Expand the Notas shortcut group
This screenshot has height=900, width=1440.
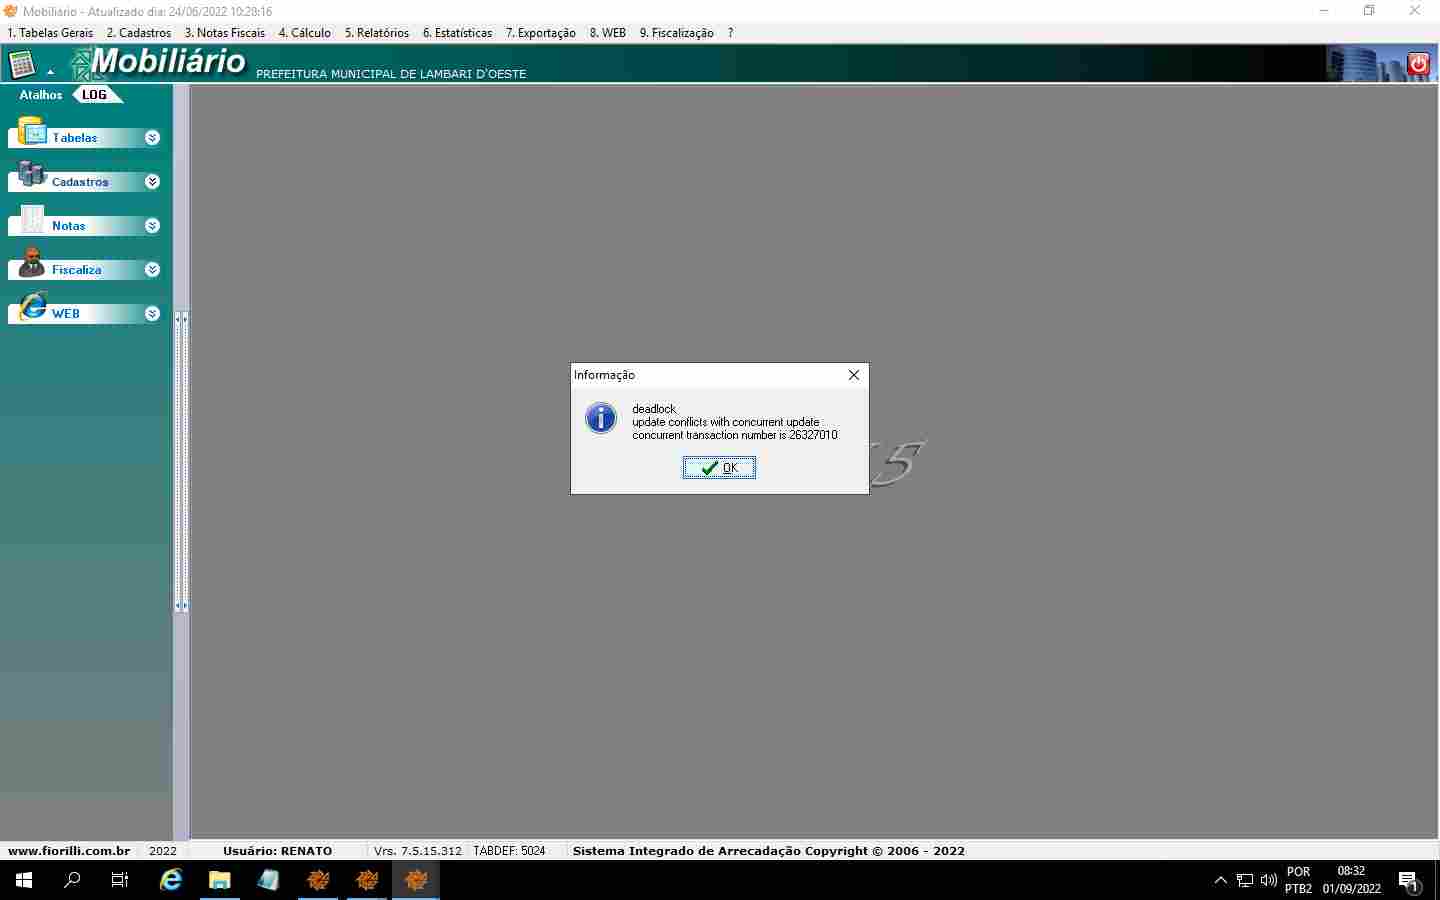152,226
